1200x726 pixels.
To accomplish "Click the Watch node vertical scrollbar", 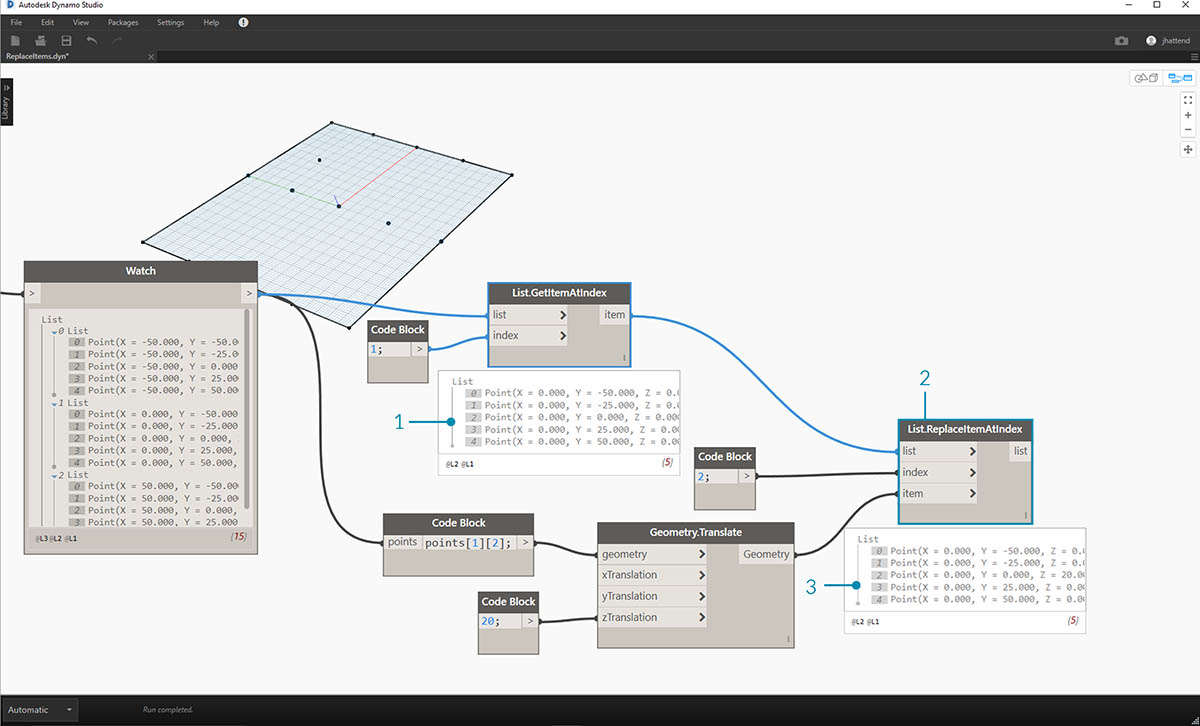I will pyautogui.click(x=247, y=410).
